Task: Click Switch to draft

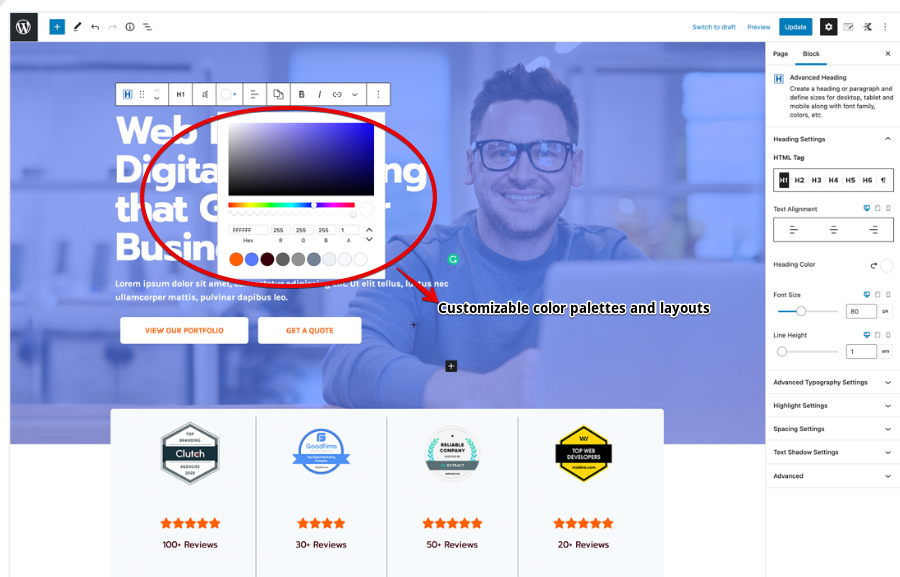Action: [x=714, y=27]
